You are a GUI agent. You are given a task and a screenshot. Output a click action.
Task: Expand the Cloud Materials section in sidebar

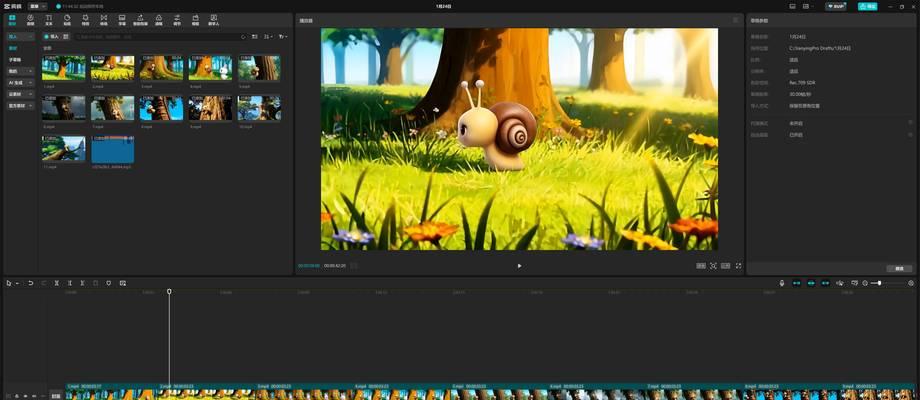tap(20, 94)
